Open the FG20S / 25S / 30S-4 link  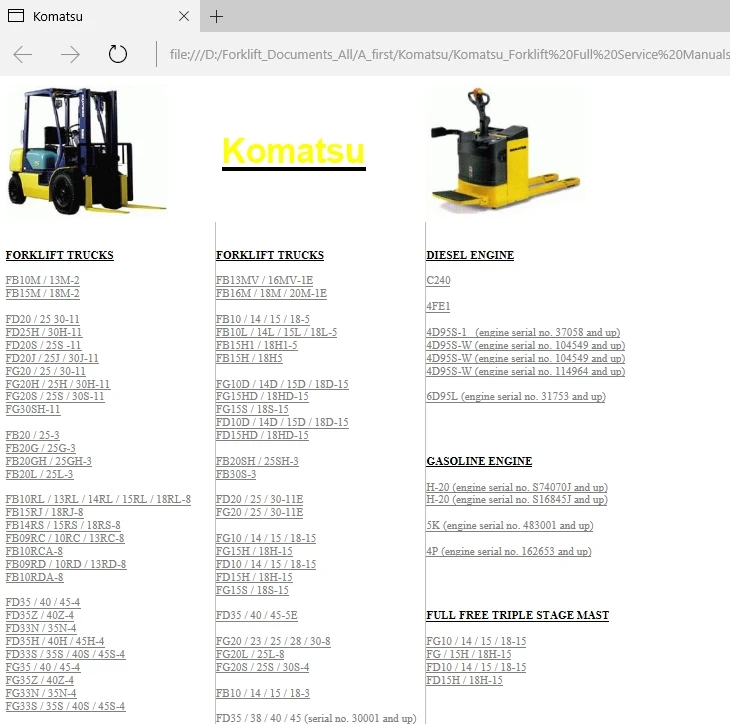pos(263,668)
